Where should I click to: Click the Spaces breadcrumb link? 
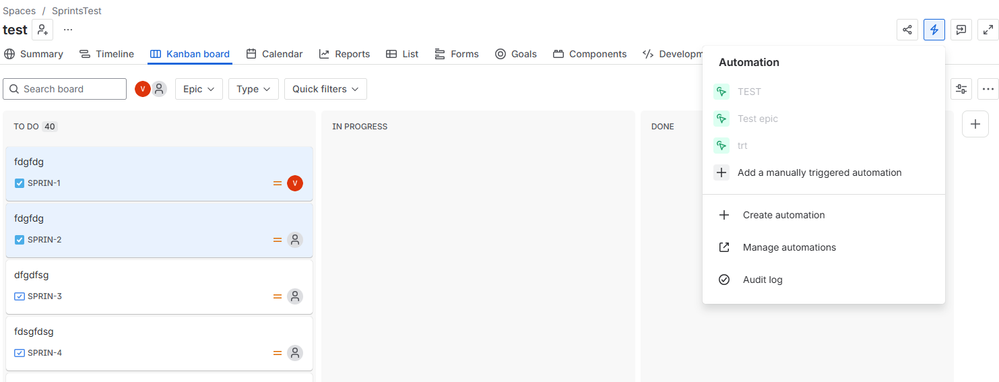[19, 11]
